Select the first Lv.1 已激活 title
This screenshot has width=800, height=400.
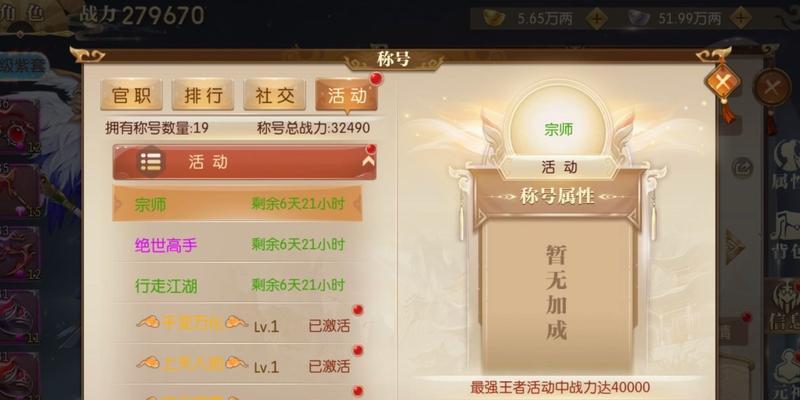(238, 324)
